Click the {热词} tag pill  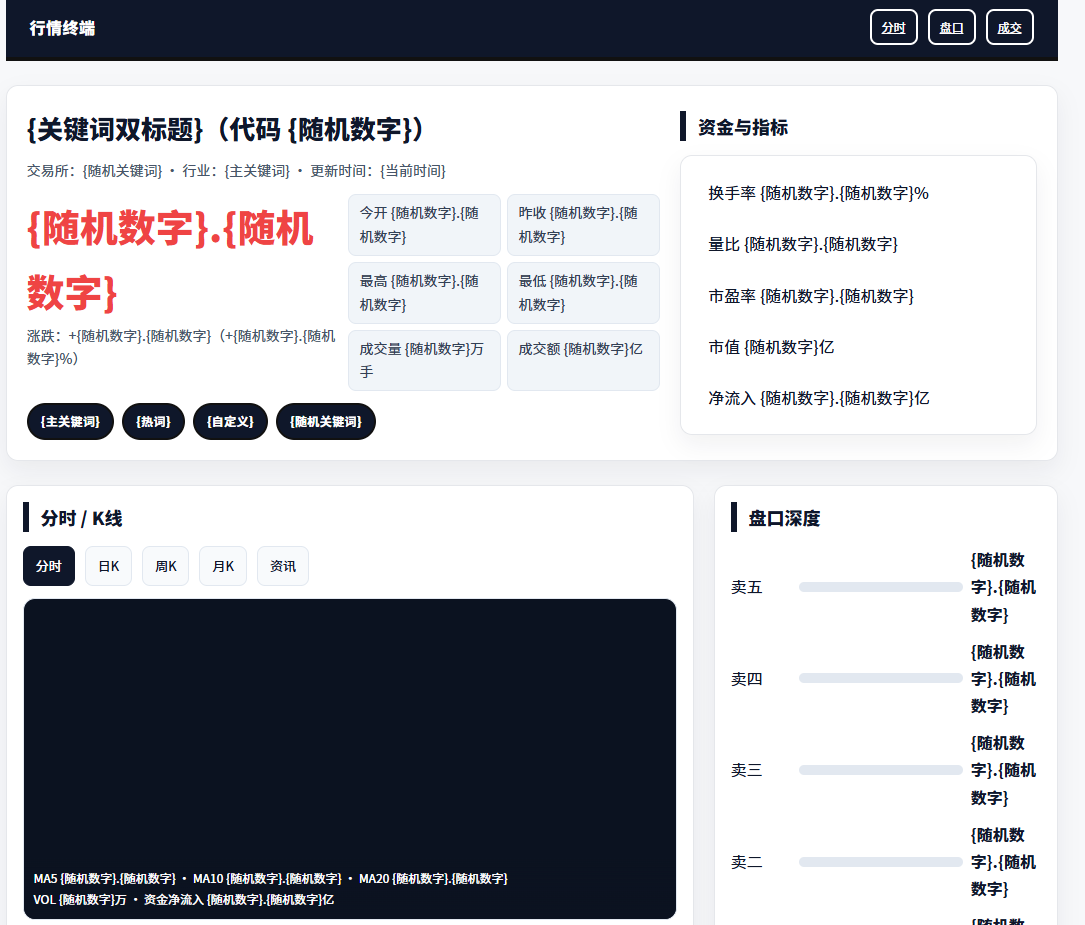pyautogui.click(x=153, y=422)
